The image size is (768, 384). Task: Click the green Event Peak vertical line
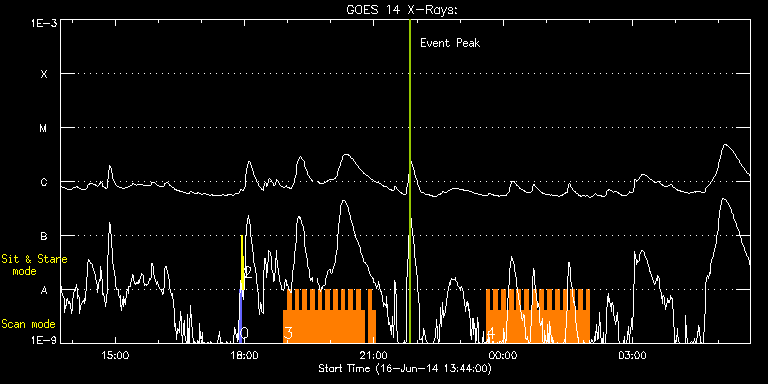click(409, 181)
